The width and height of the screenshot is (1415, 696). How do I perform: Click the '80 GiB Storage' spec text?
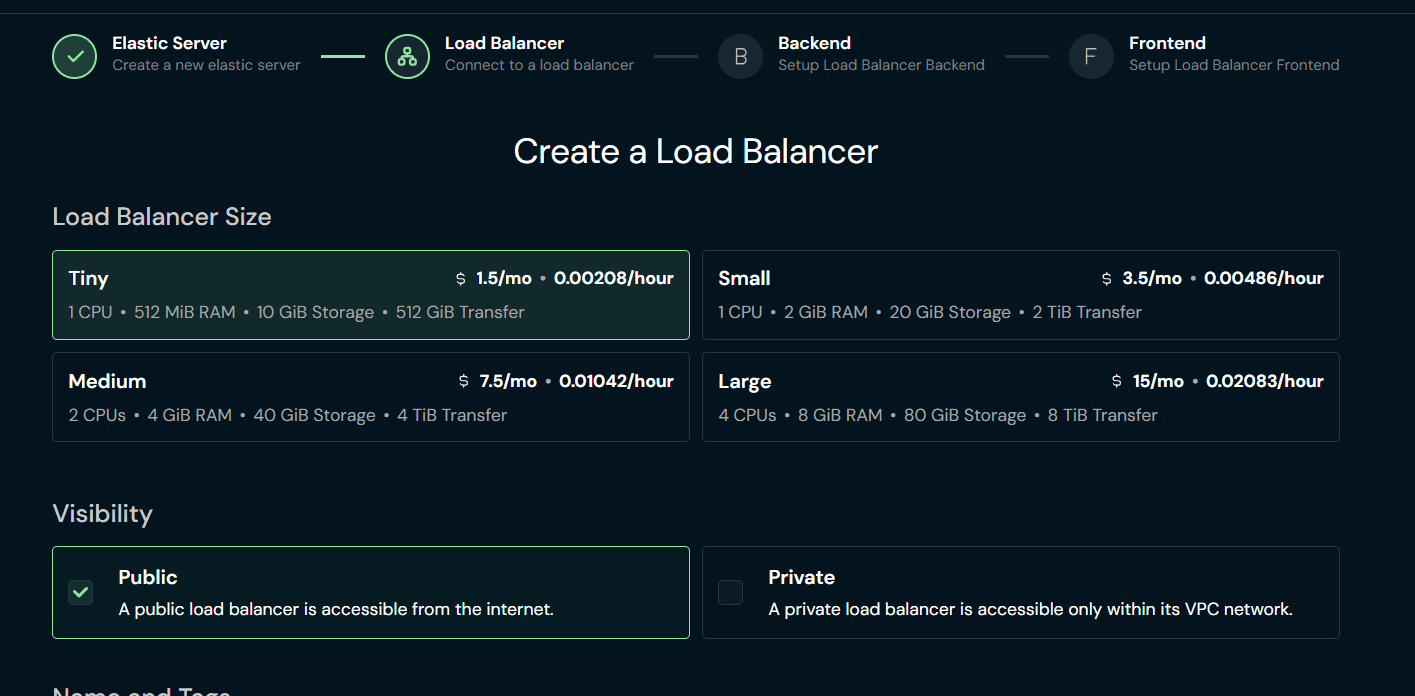[x=965, y=415]
